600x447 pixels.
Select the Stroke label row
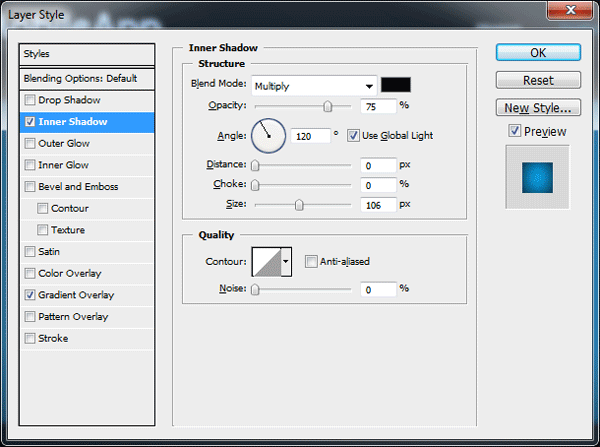point(87,338)
